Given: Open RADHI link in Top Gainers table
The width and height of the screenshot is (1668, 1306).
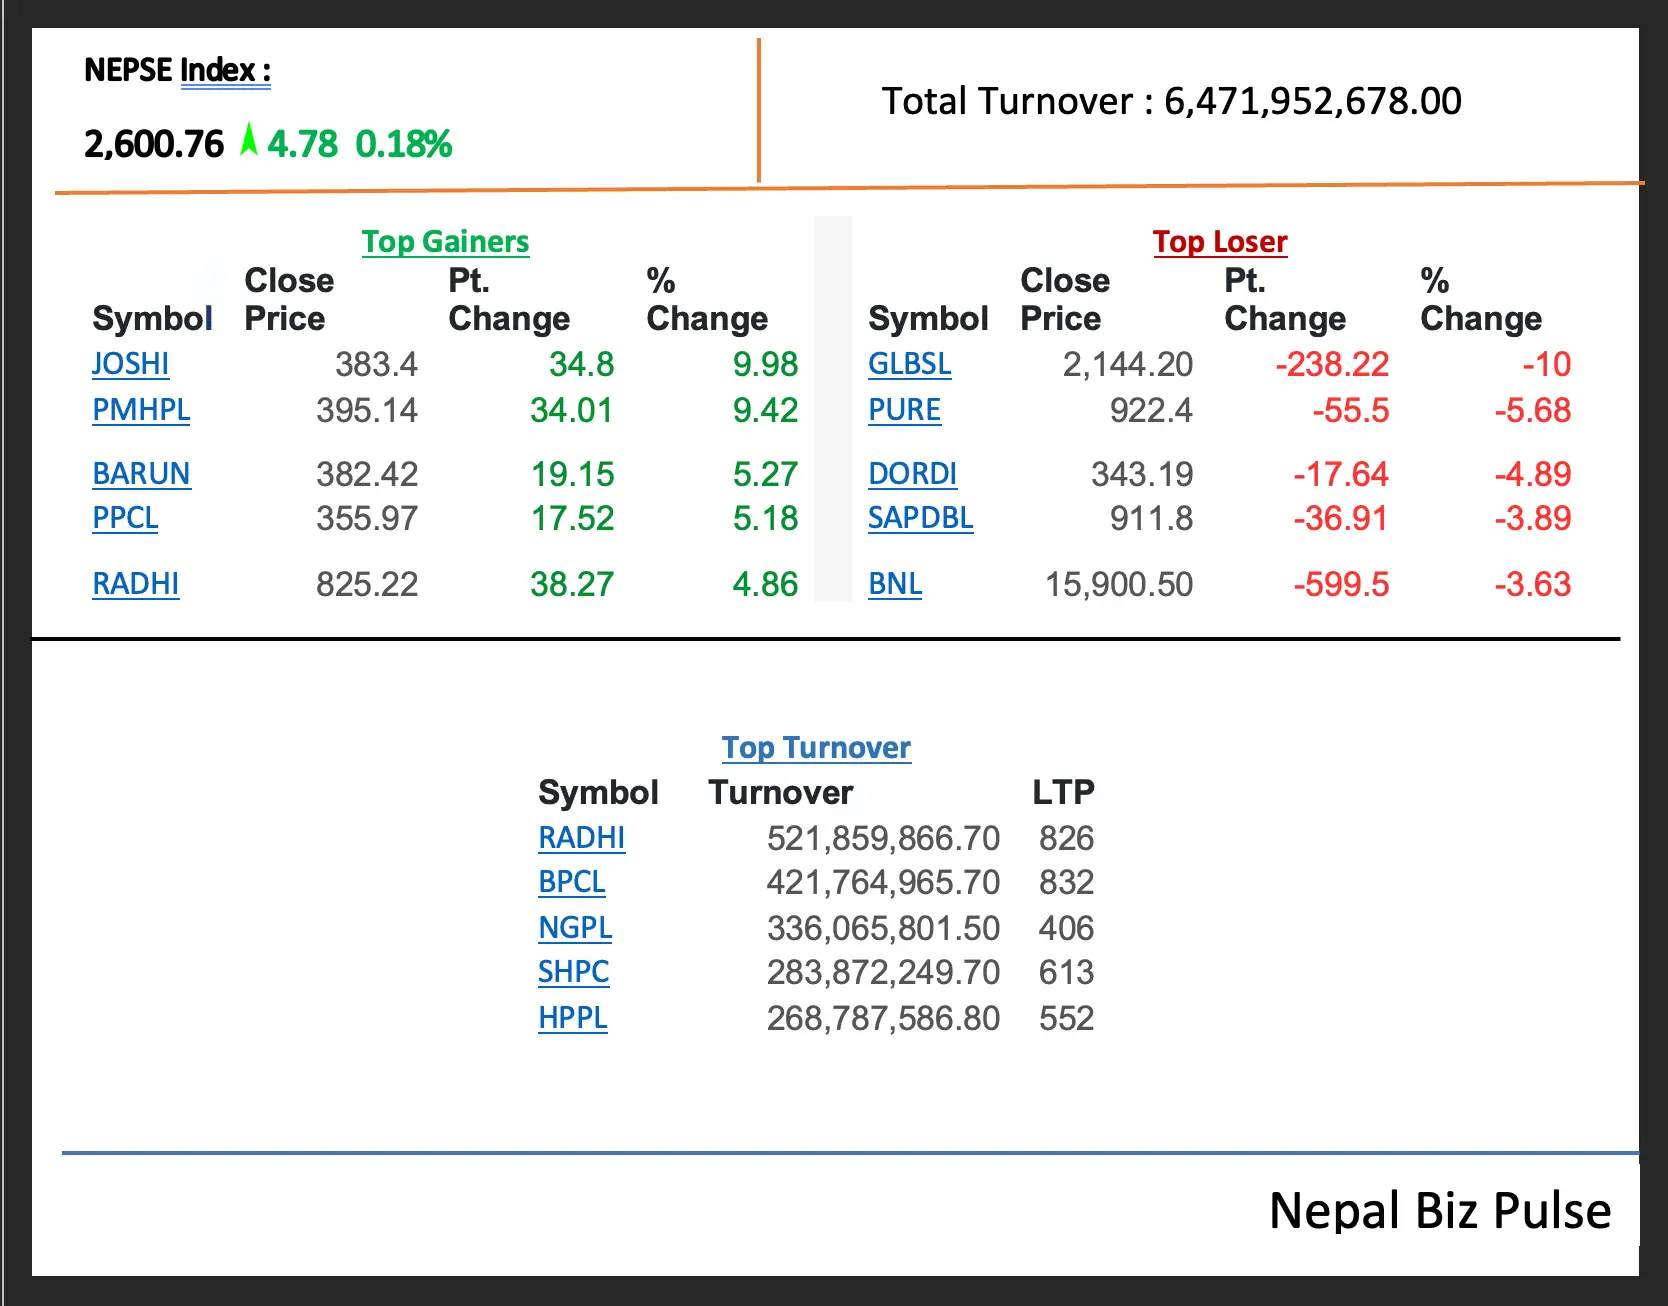Looking at the screenshot, I should (135, 584).
